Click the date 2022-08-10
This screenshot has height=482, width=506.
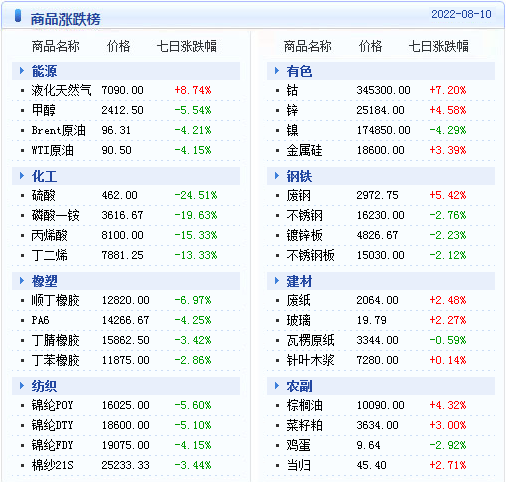pyautogui.click(x=461, y=14)
